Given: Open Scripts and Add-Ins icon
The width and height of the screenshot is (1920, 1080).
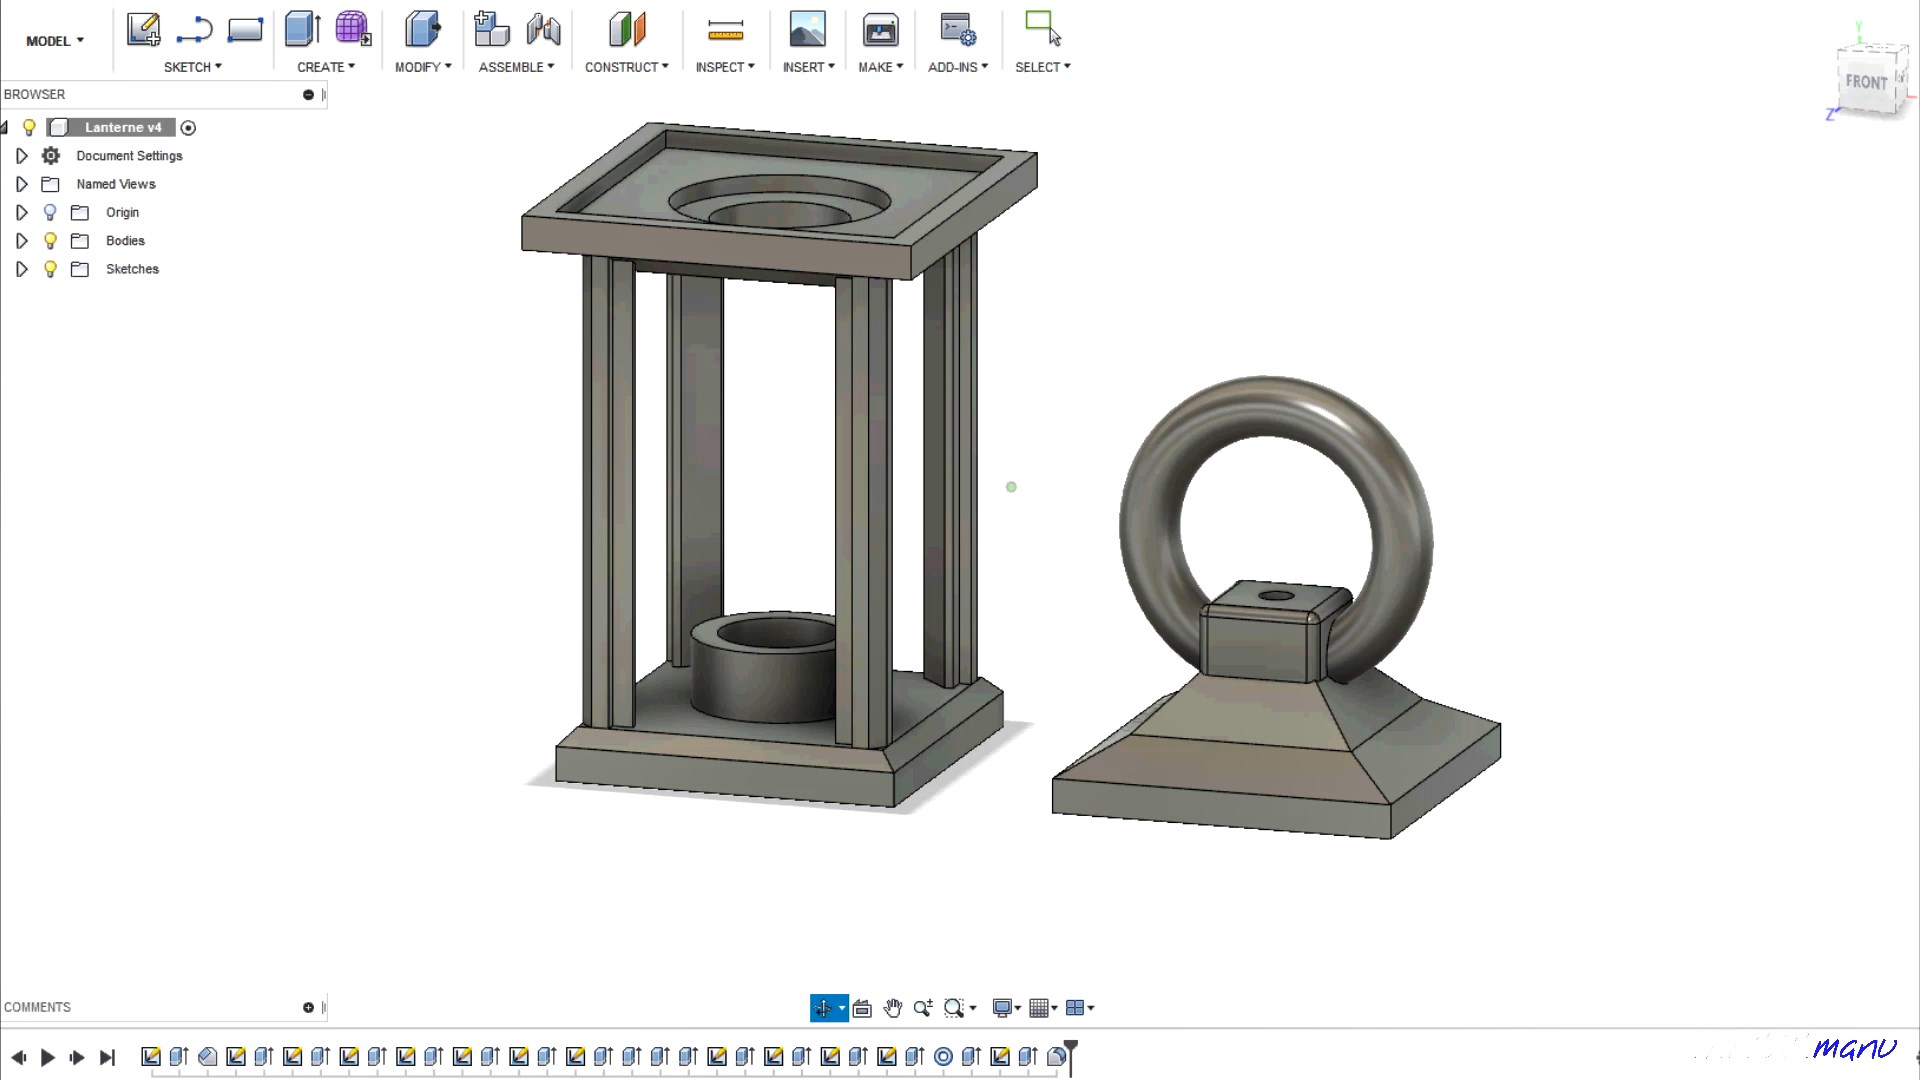Looking at the screenshot, I should pyautogui.click(x=957, y=30).
